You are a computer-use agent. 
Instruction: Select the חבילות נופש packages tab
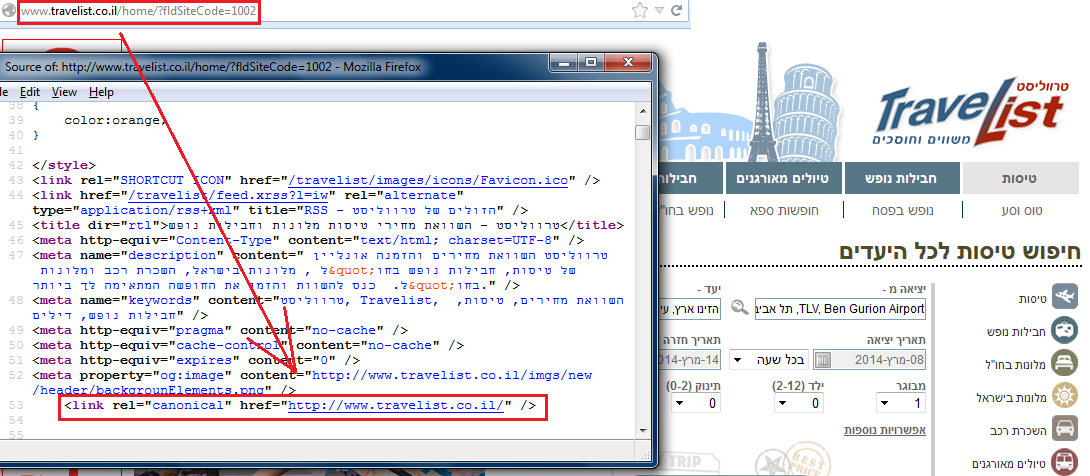coord(902,179)
